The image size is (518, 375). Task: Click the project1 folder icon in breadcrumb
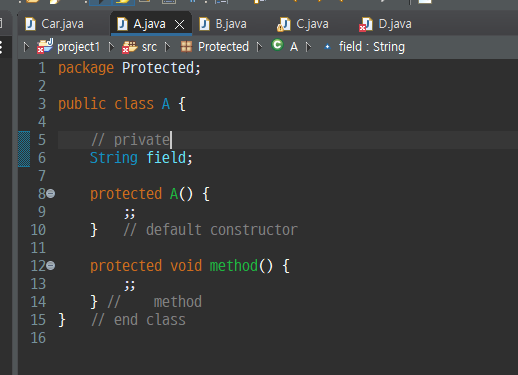pos(45,46)
